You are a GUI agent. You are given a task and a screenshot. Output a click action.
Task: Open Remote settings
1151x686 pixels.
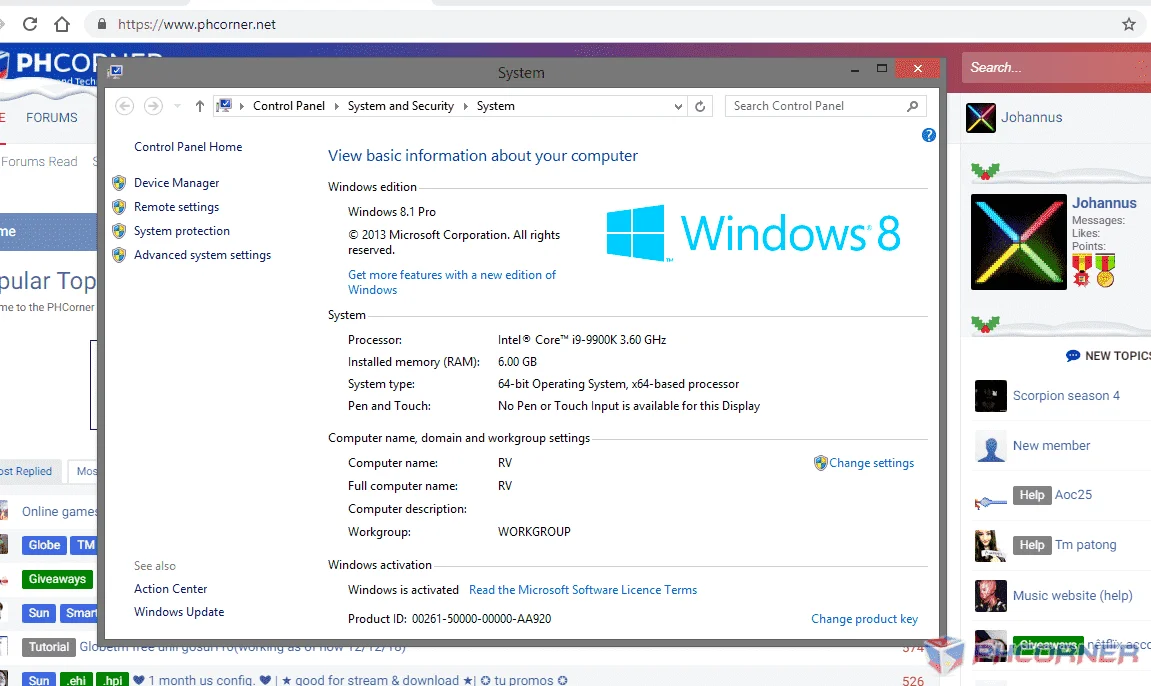(176, 207)
